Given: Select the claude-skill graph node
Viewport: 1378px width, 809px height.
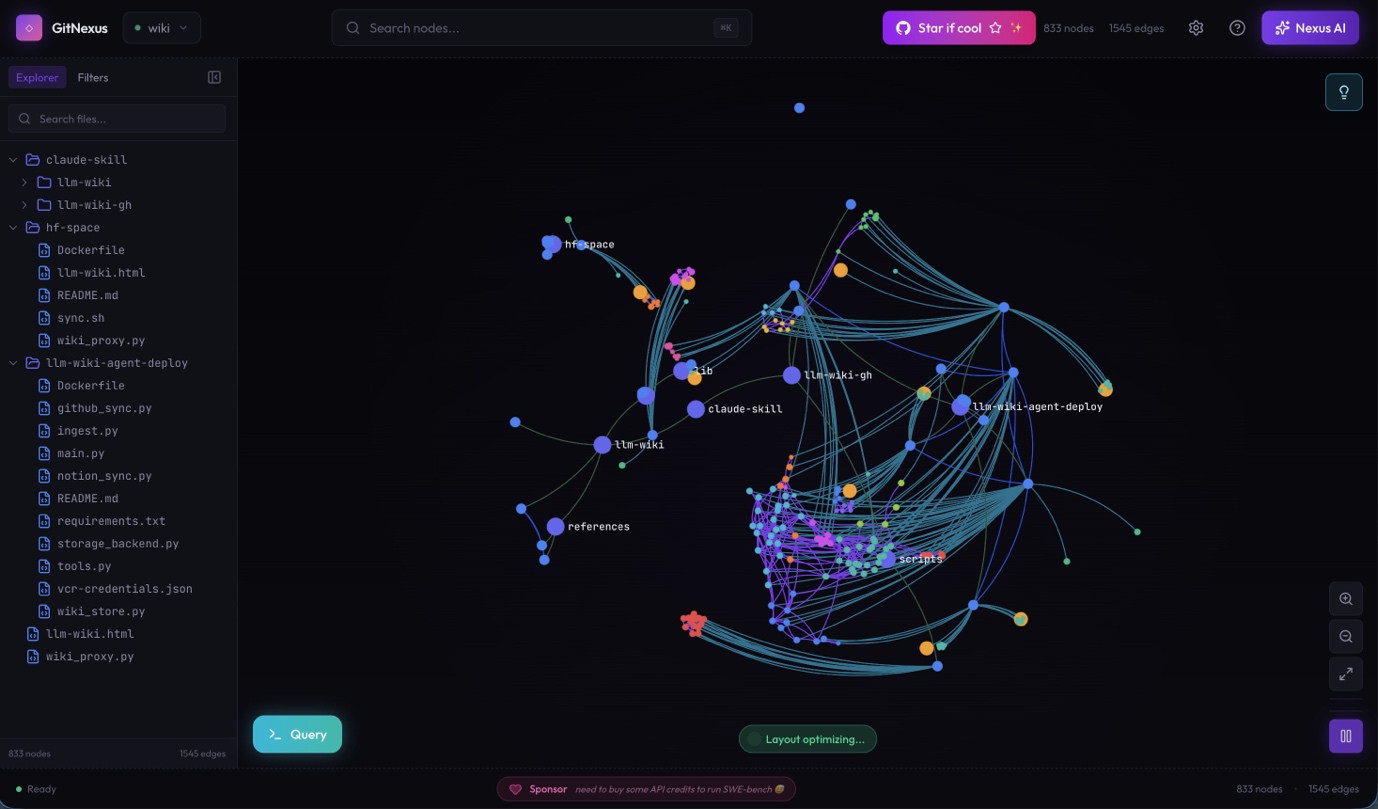Looking at the screenshot, I should click(696, 409).
